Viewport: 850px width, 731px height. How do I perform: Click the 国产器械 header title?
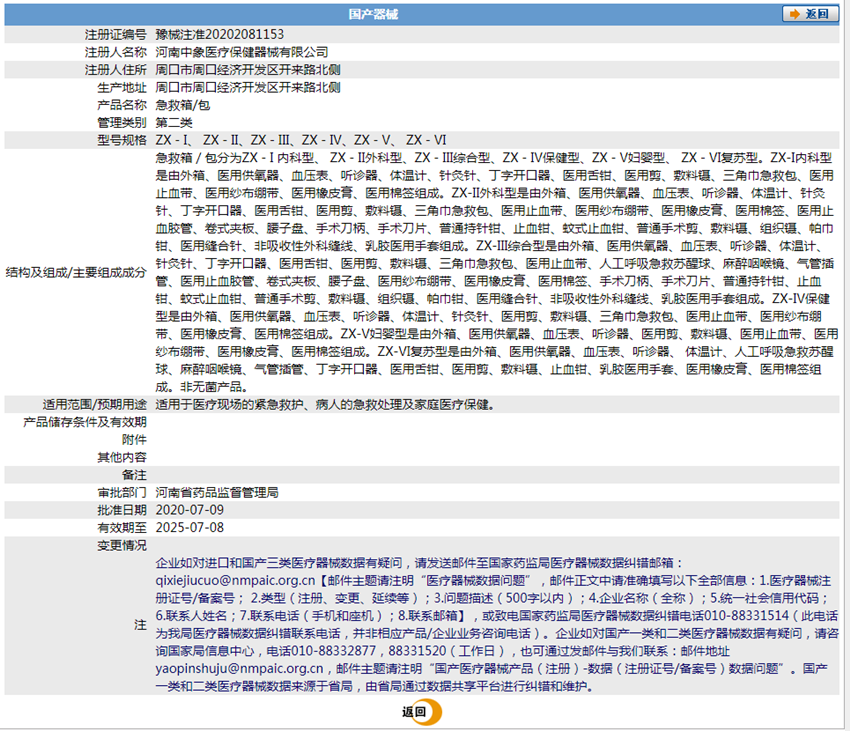point(373,14)
